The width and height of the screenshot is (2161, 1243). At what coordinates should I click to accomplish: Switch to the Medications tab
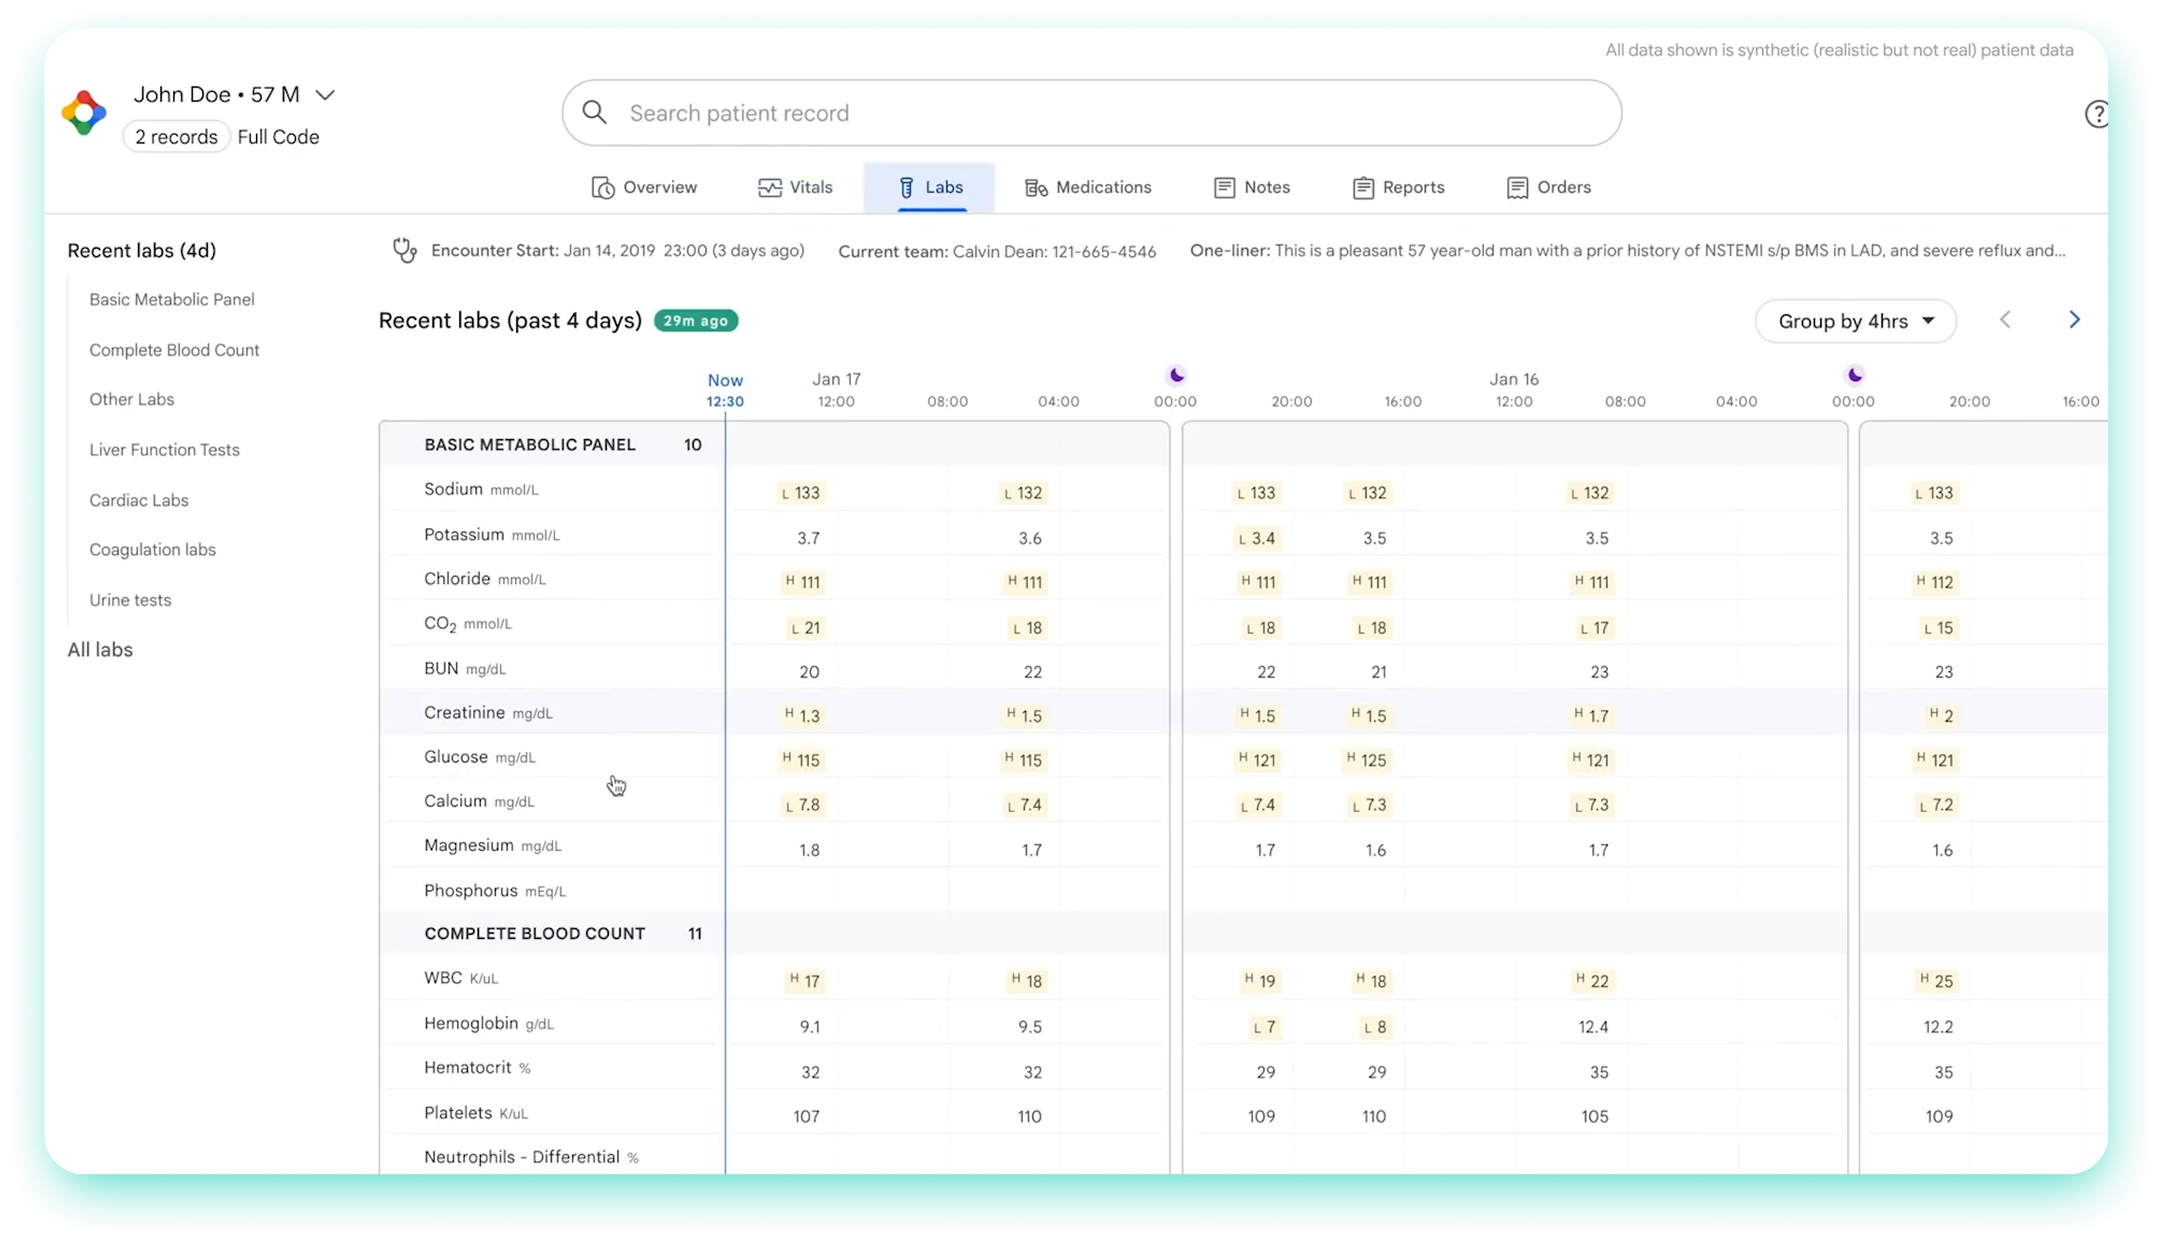[1088, 188]
